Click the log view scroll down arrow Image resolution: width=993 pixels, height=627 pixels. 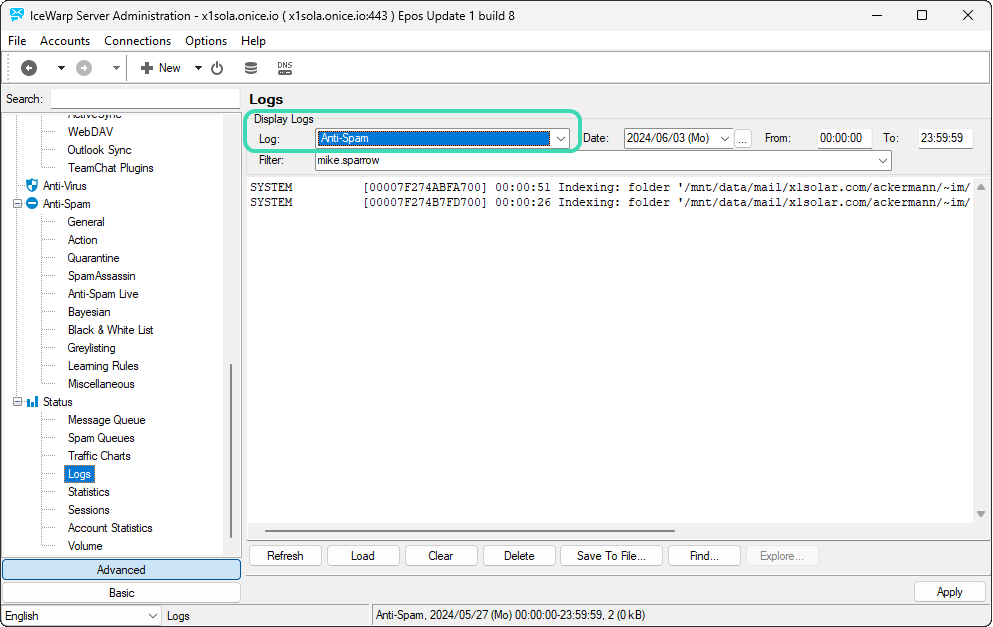(981, 514)
